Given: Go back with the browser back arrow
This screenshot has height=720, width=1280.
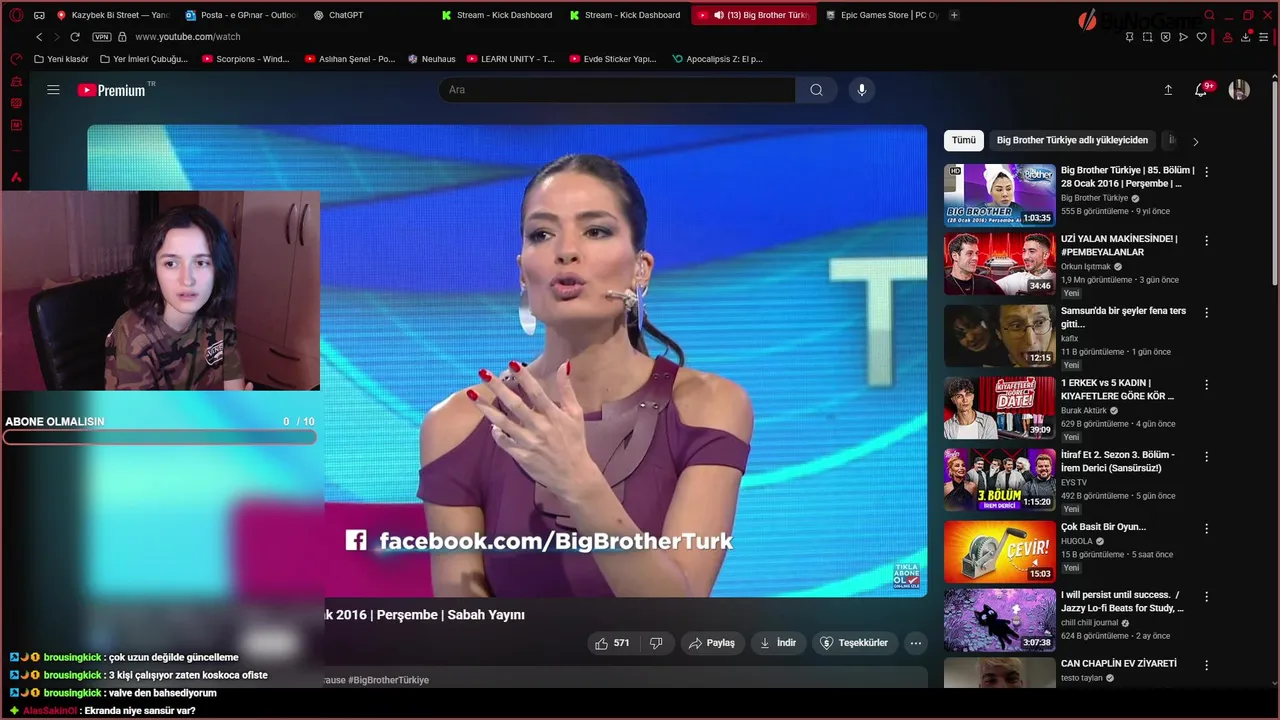Looking at the screenshot, I should pos(39,37).
